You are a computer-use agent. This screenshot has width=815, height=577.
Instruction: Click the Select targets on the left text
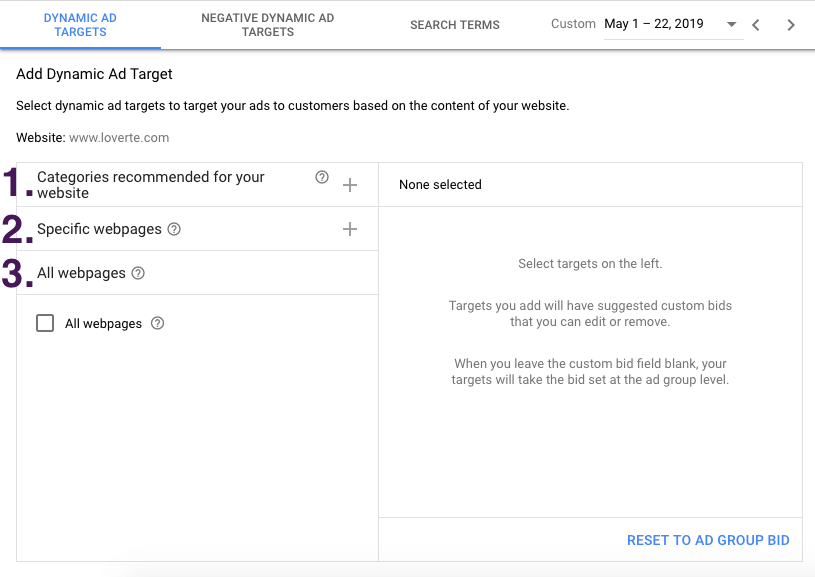coord(590,264)
